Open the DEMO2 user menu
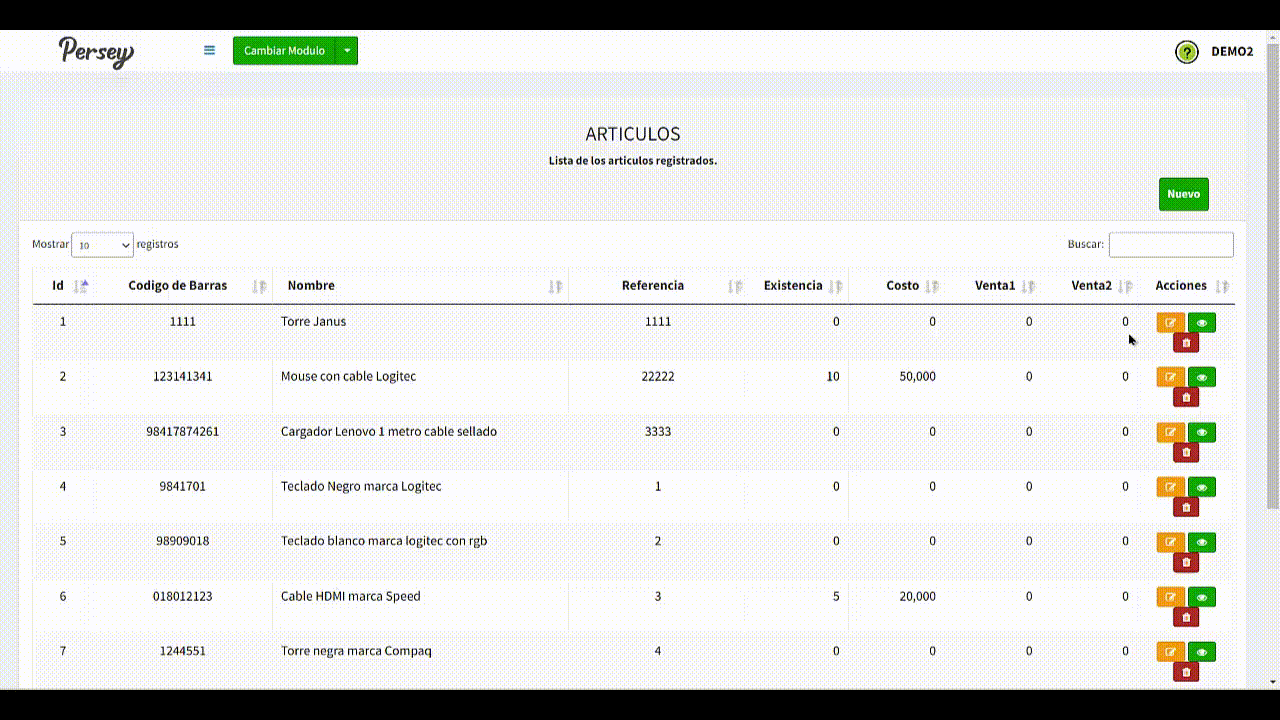This screenshot has width=1280, height=720. 1232,52
